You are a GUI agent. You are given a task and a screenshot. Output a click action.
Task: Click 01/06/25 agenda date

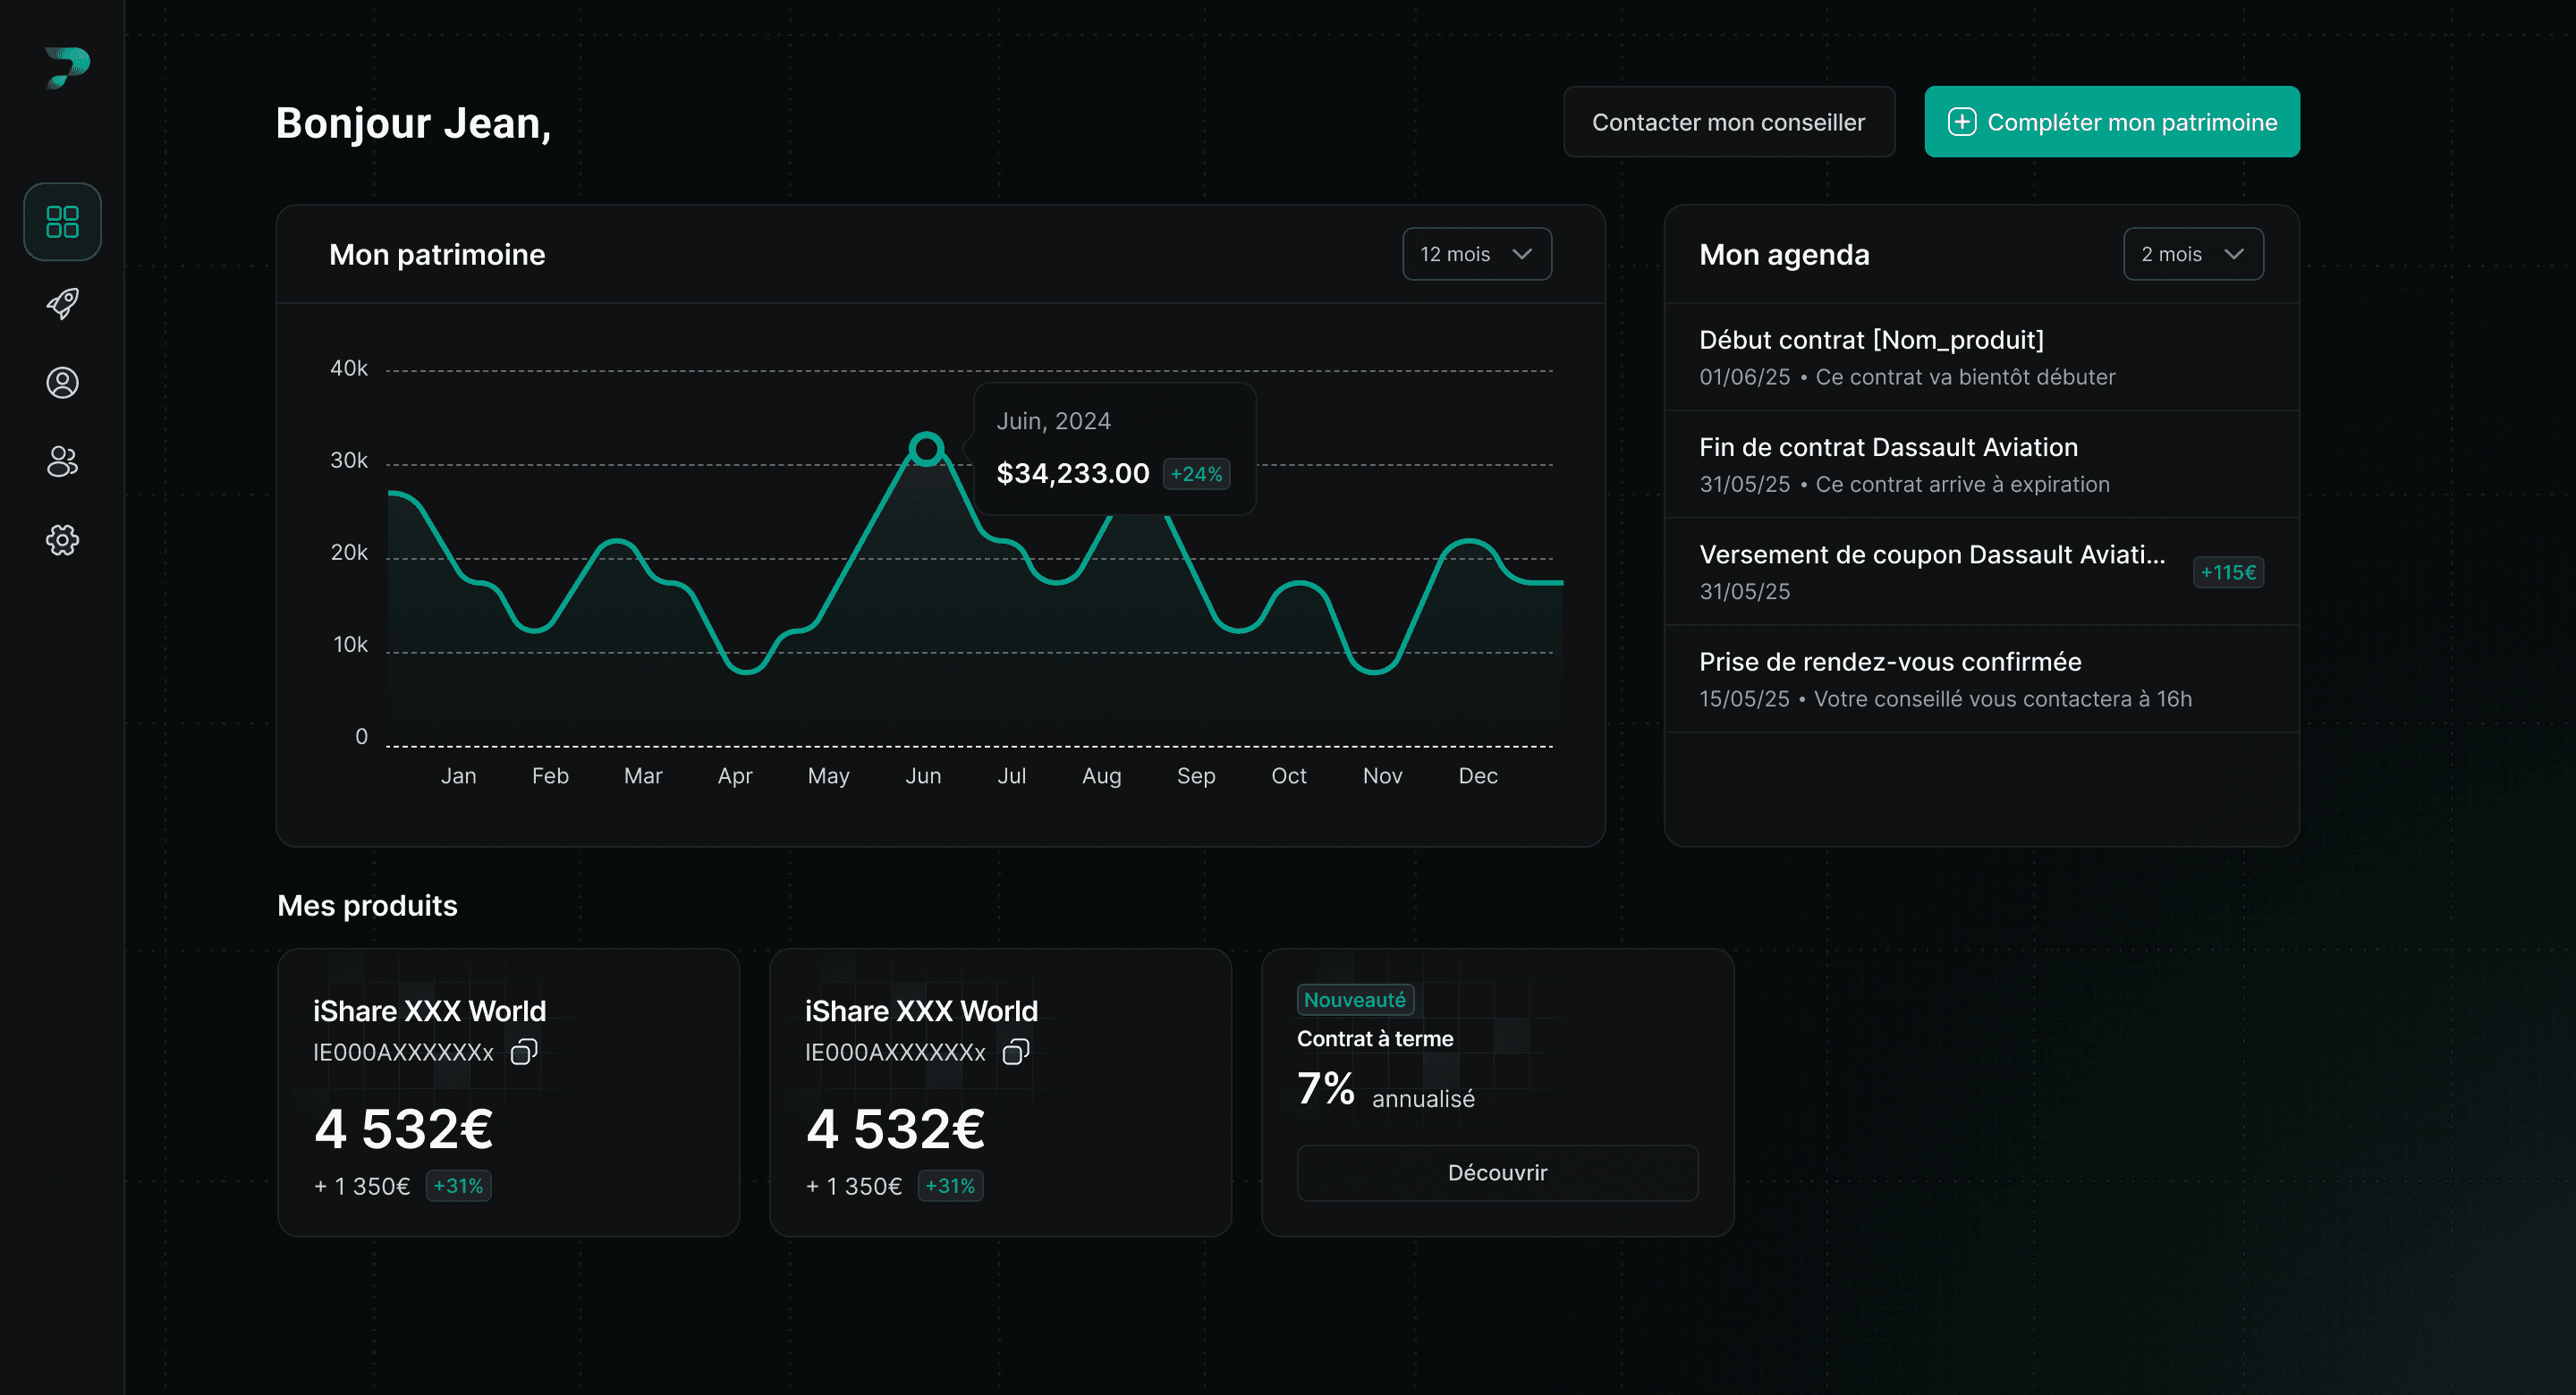coord(1744,377)
